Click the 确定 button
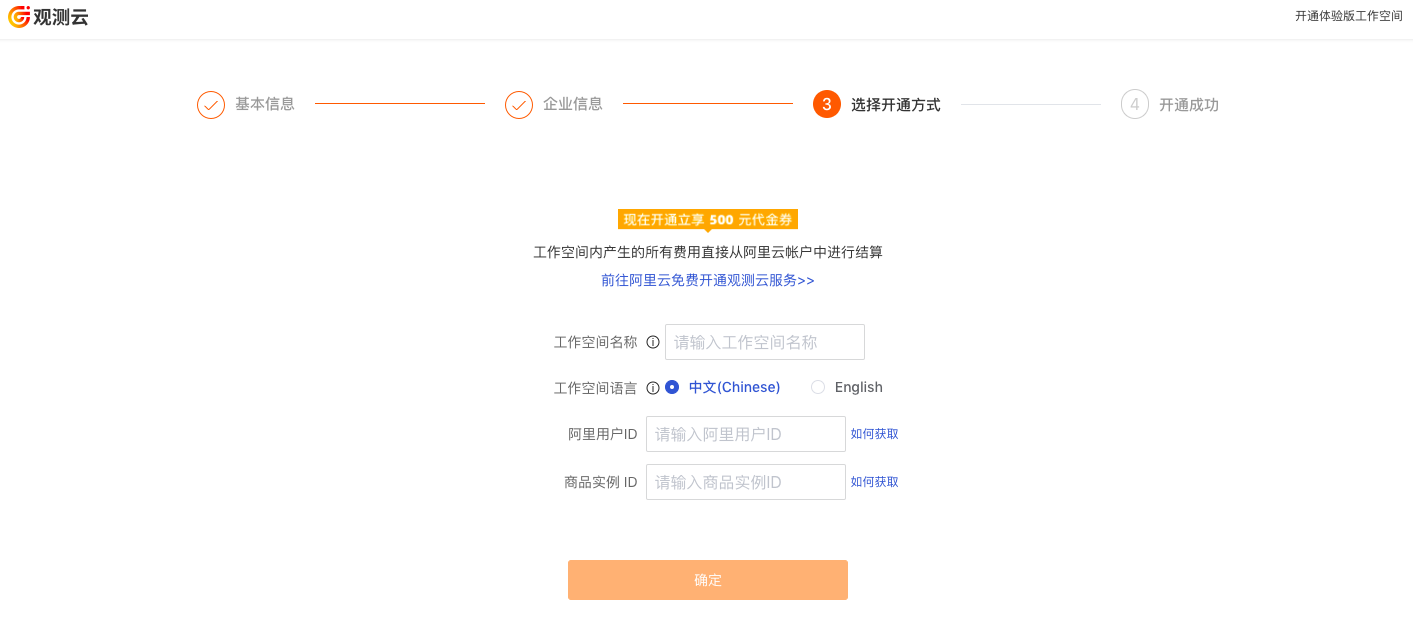 (708, 580)
